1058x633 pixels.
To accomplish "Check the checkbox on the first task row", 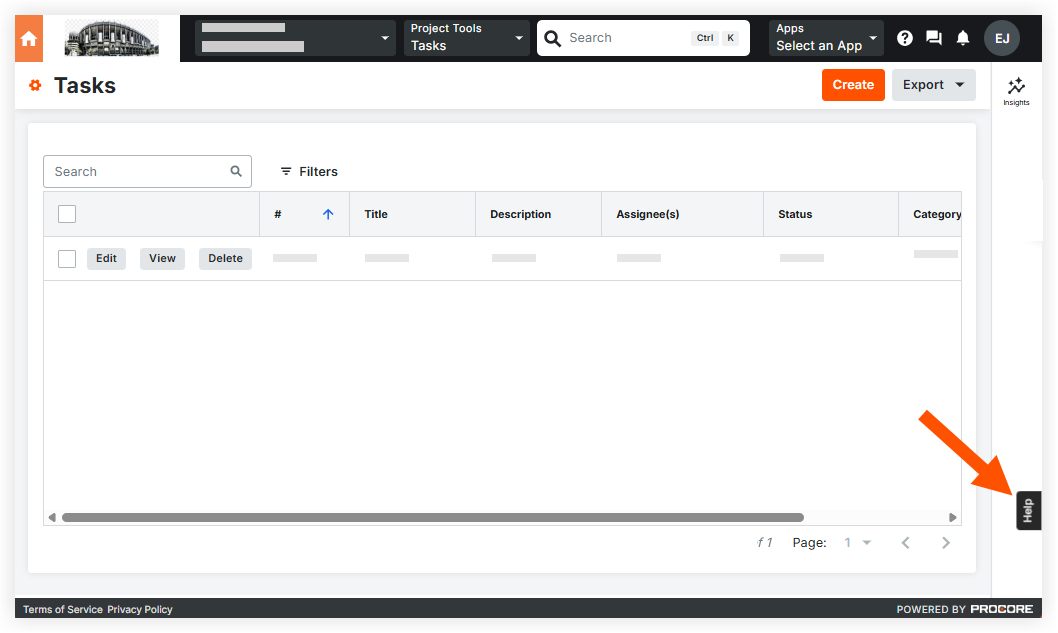I will 66,258.
